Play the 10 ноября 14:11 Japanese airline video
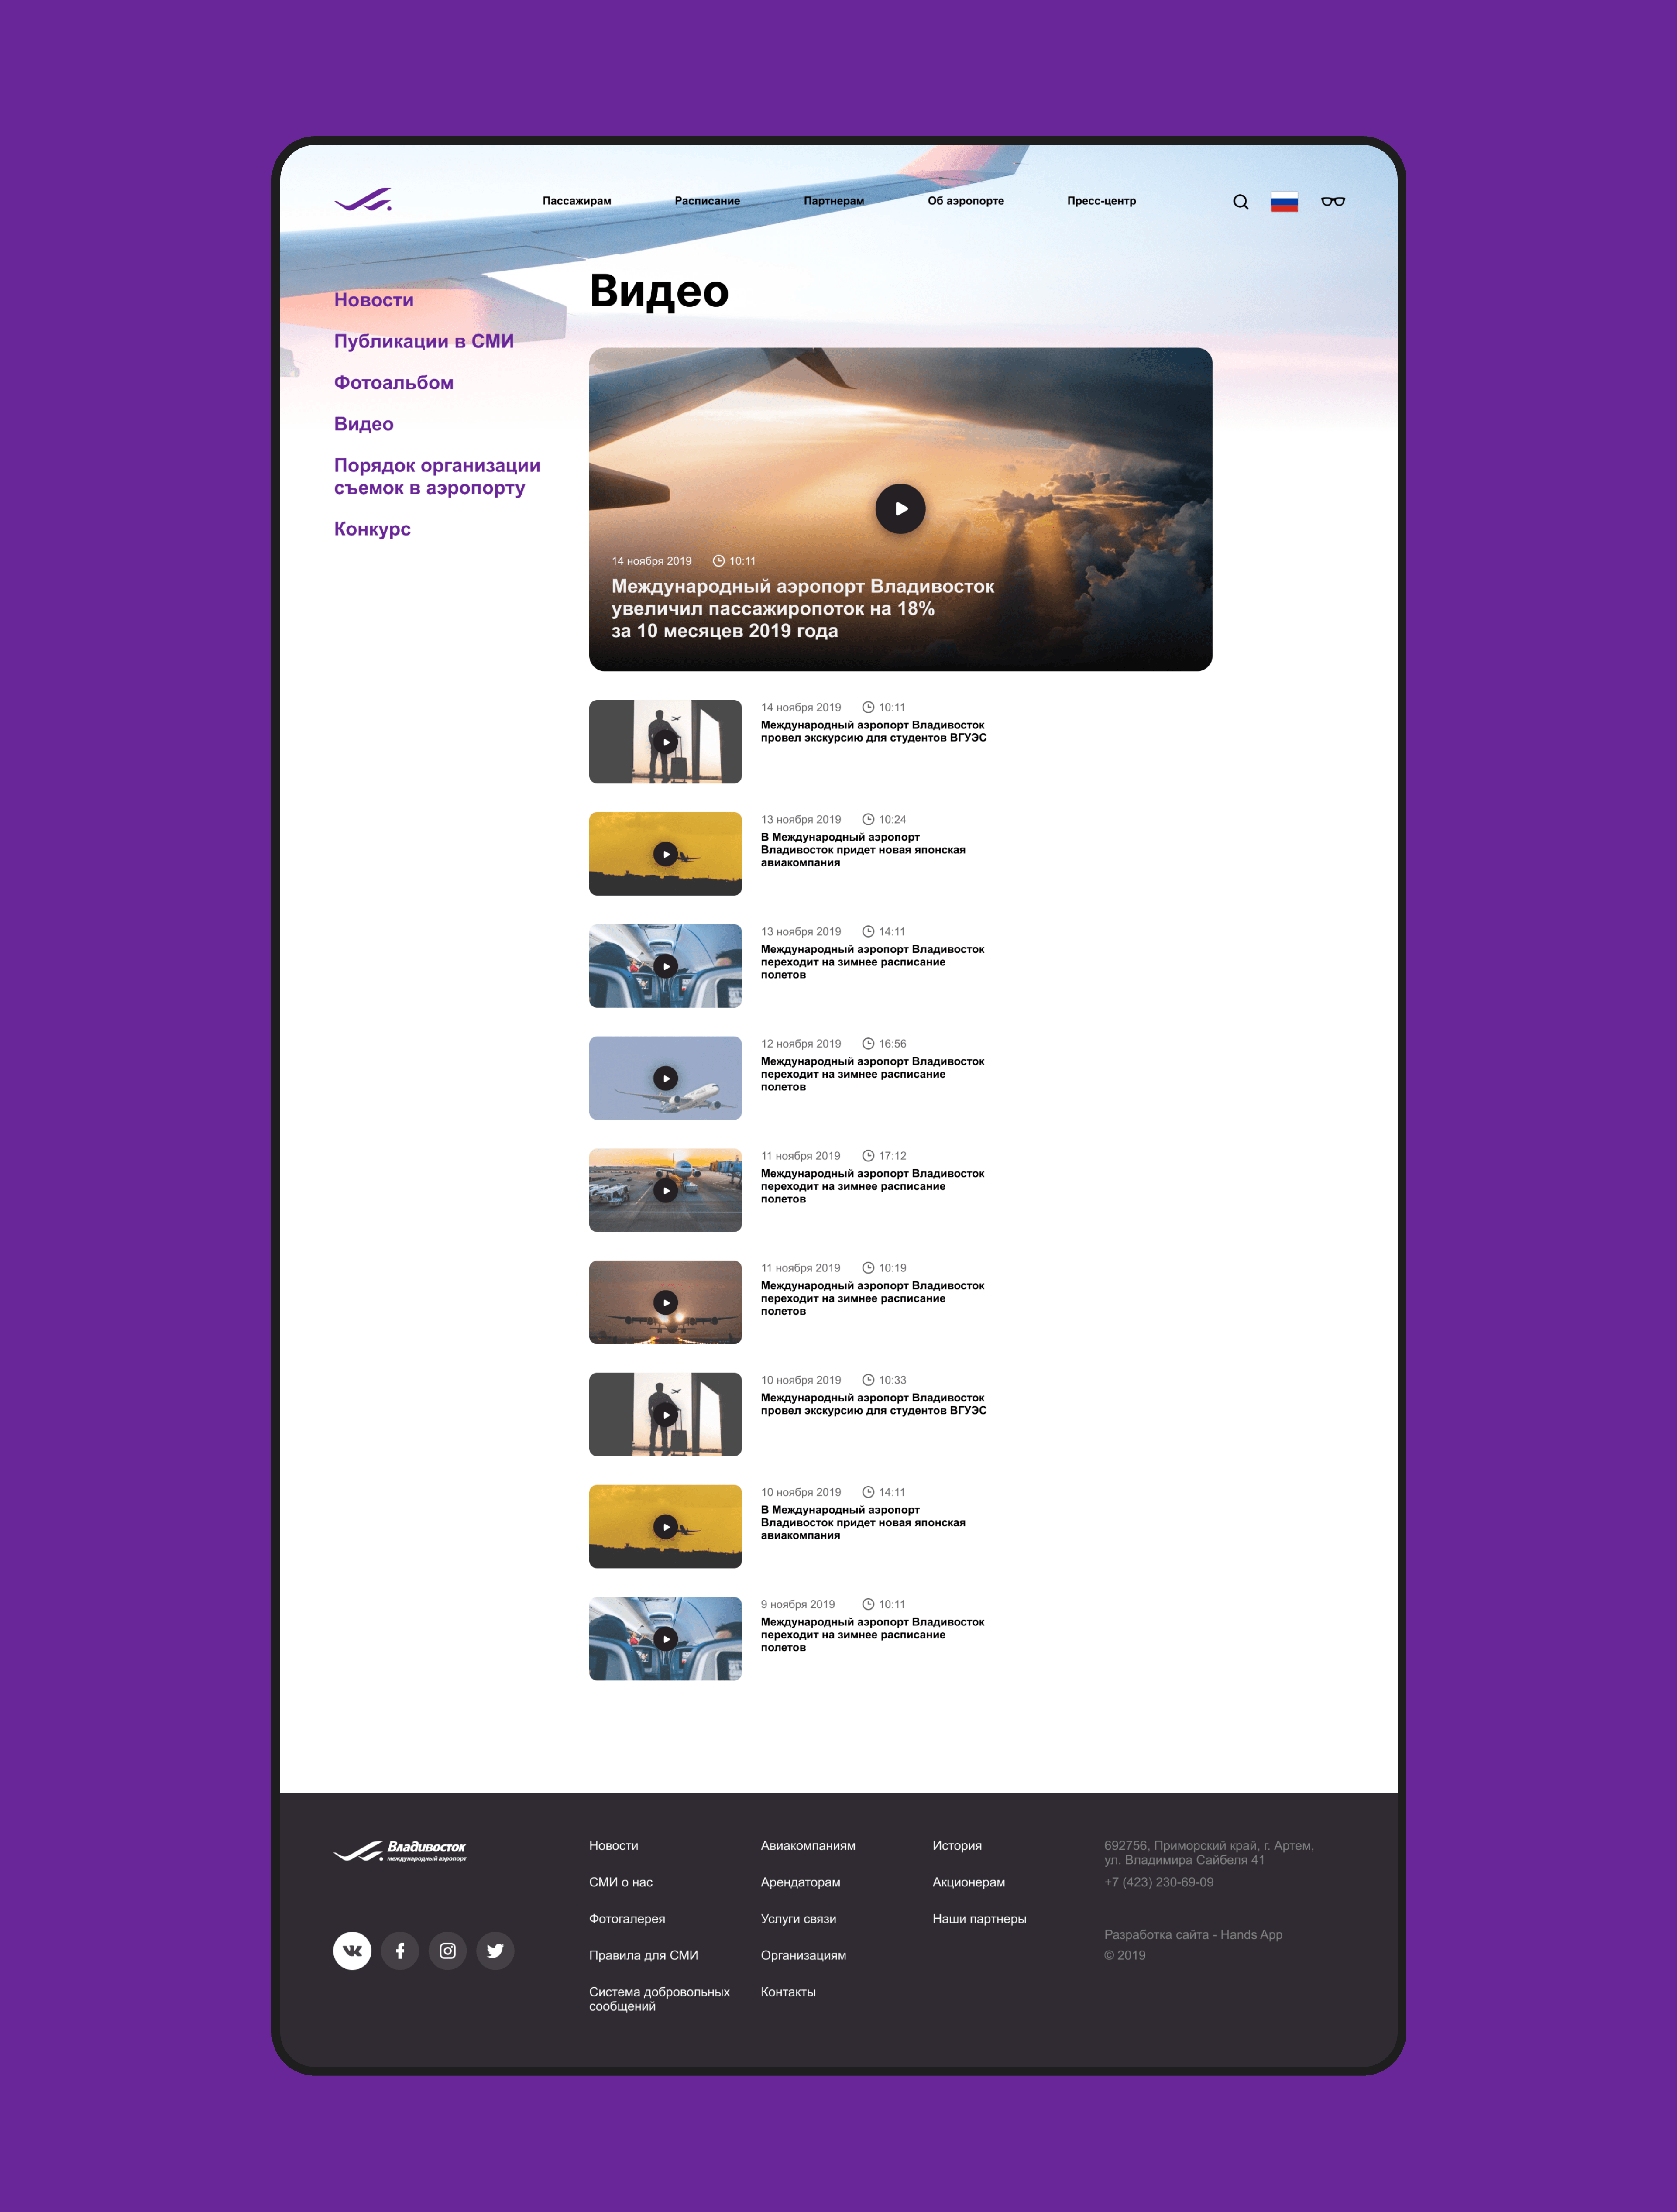The image size is (1677, 2212). click(x=665, y=1527)
